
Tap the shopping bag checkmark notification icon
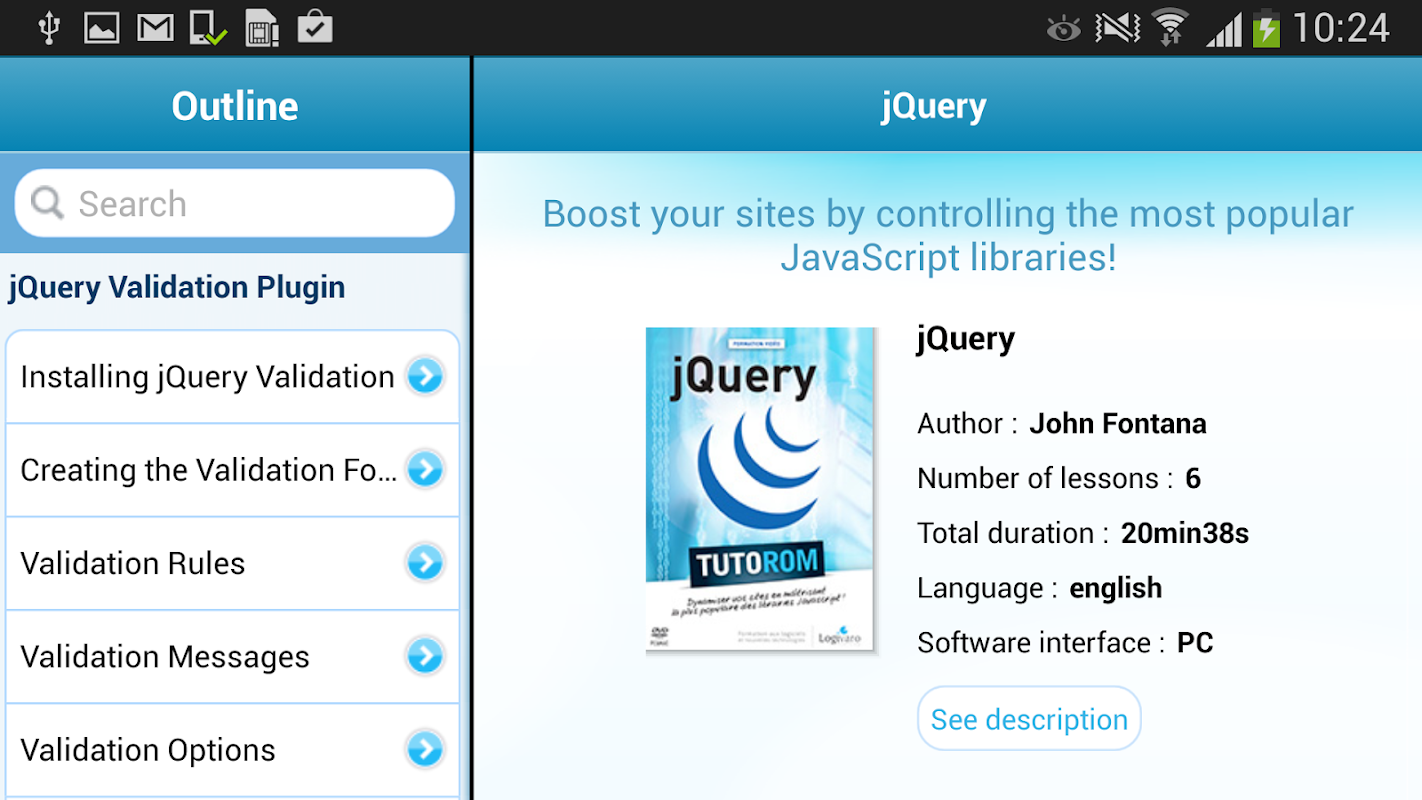coord(315,27)
